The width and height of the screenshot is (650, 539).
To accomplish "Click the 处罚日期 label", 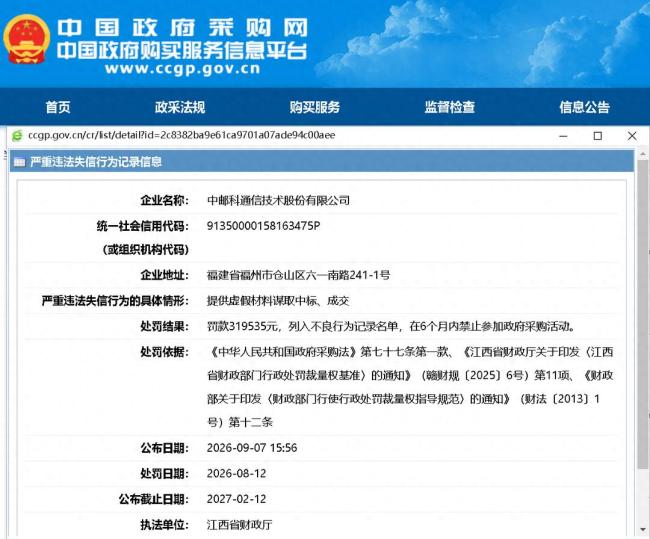I will click(x=165, y=473).
